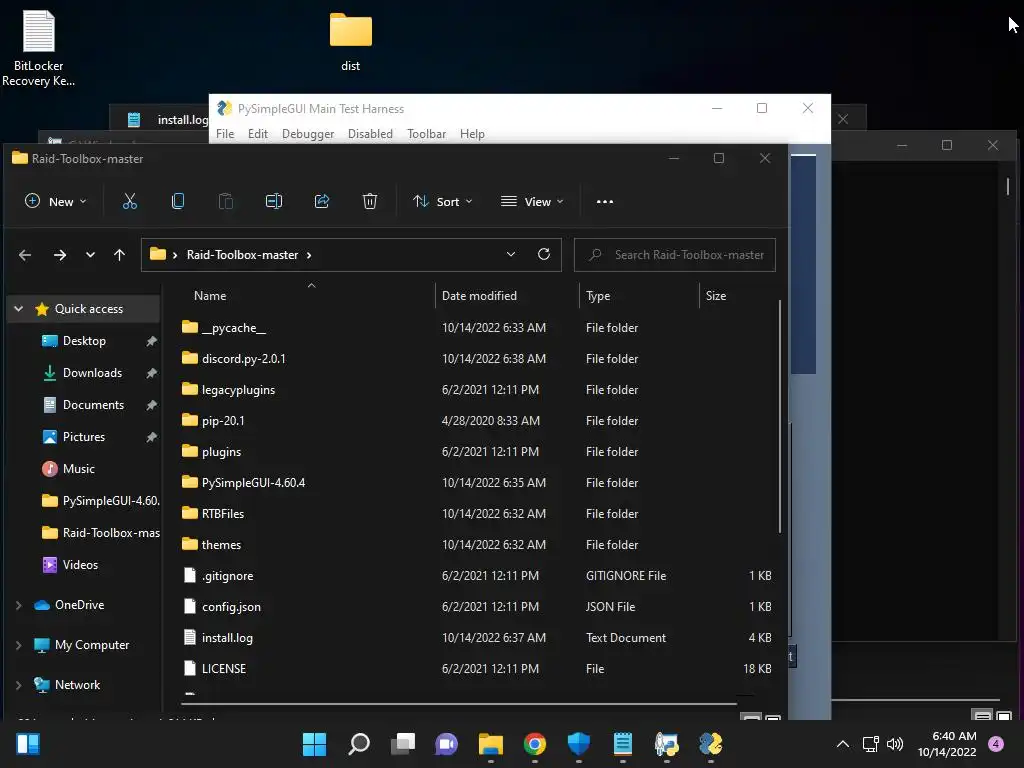Select the __pycache__ folder row
Screen dimensions: 1024x768
476,328
